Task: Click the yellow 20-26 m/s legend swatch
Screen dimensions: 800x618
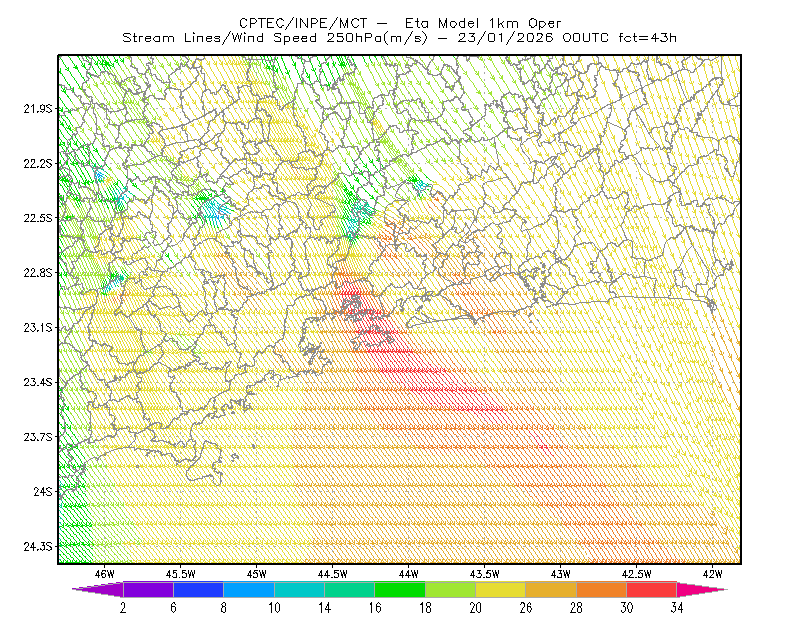Action: coord(501,589)
